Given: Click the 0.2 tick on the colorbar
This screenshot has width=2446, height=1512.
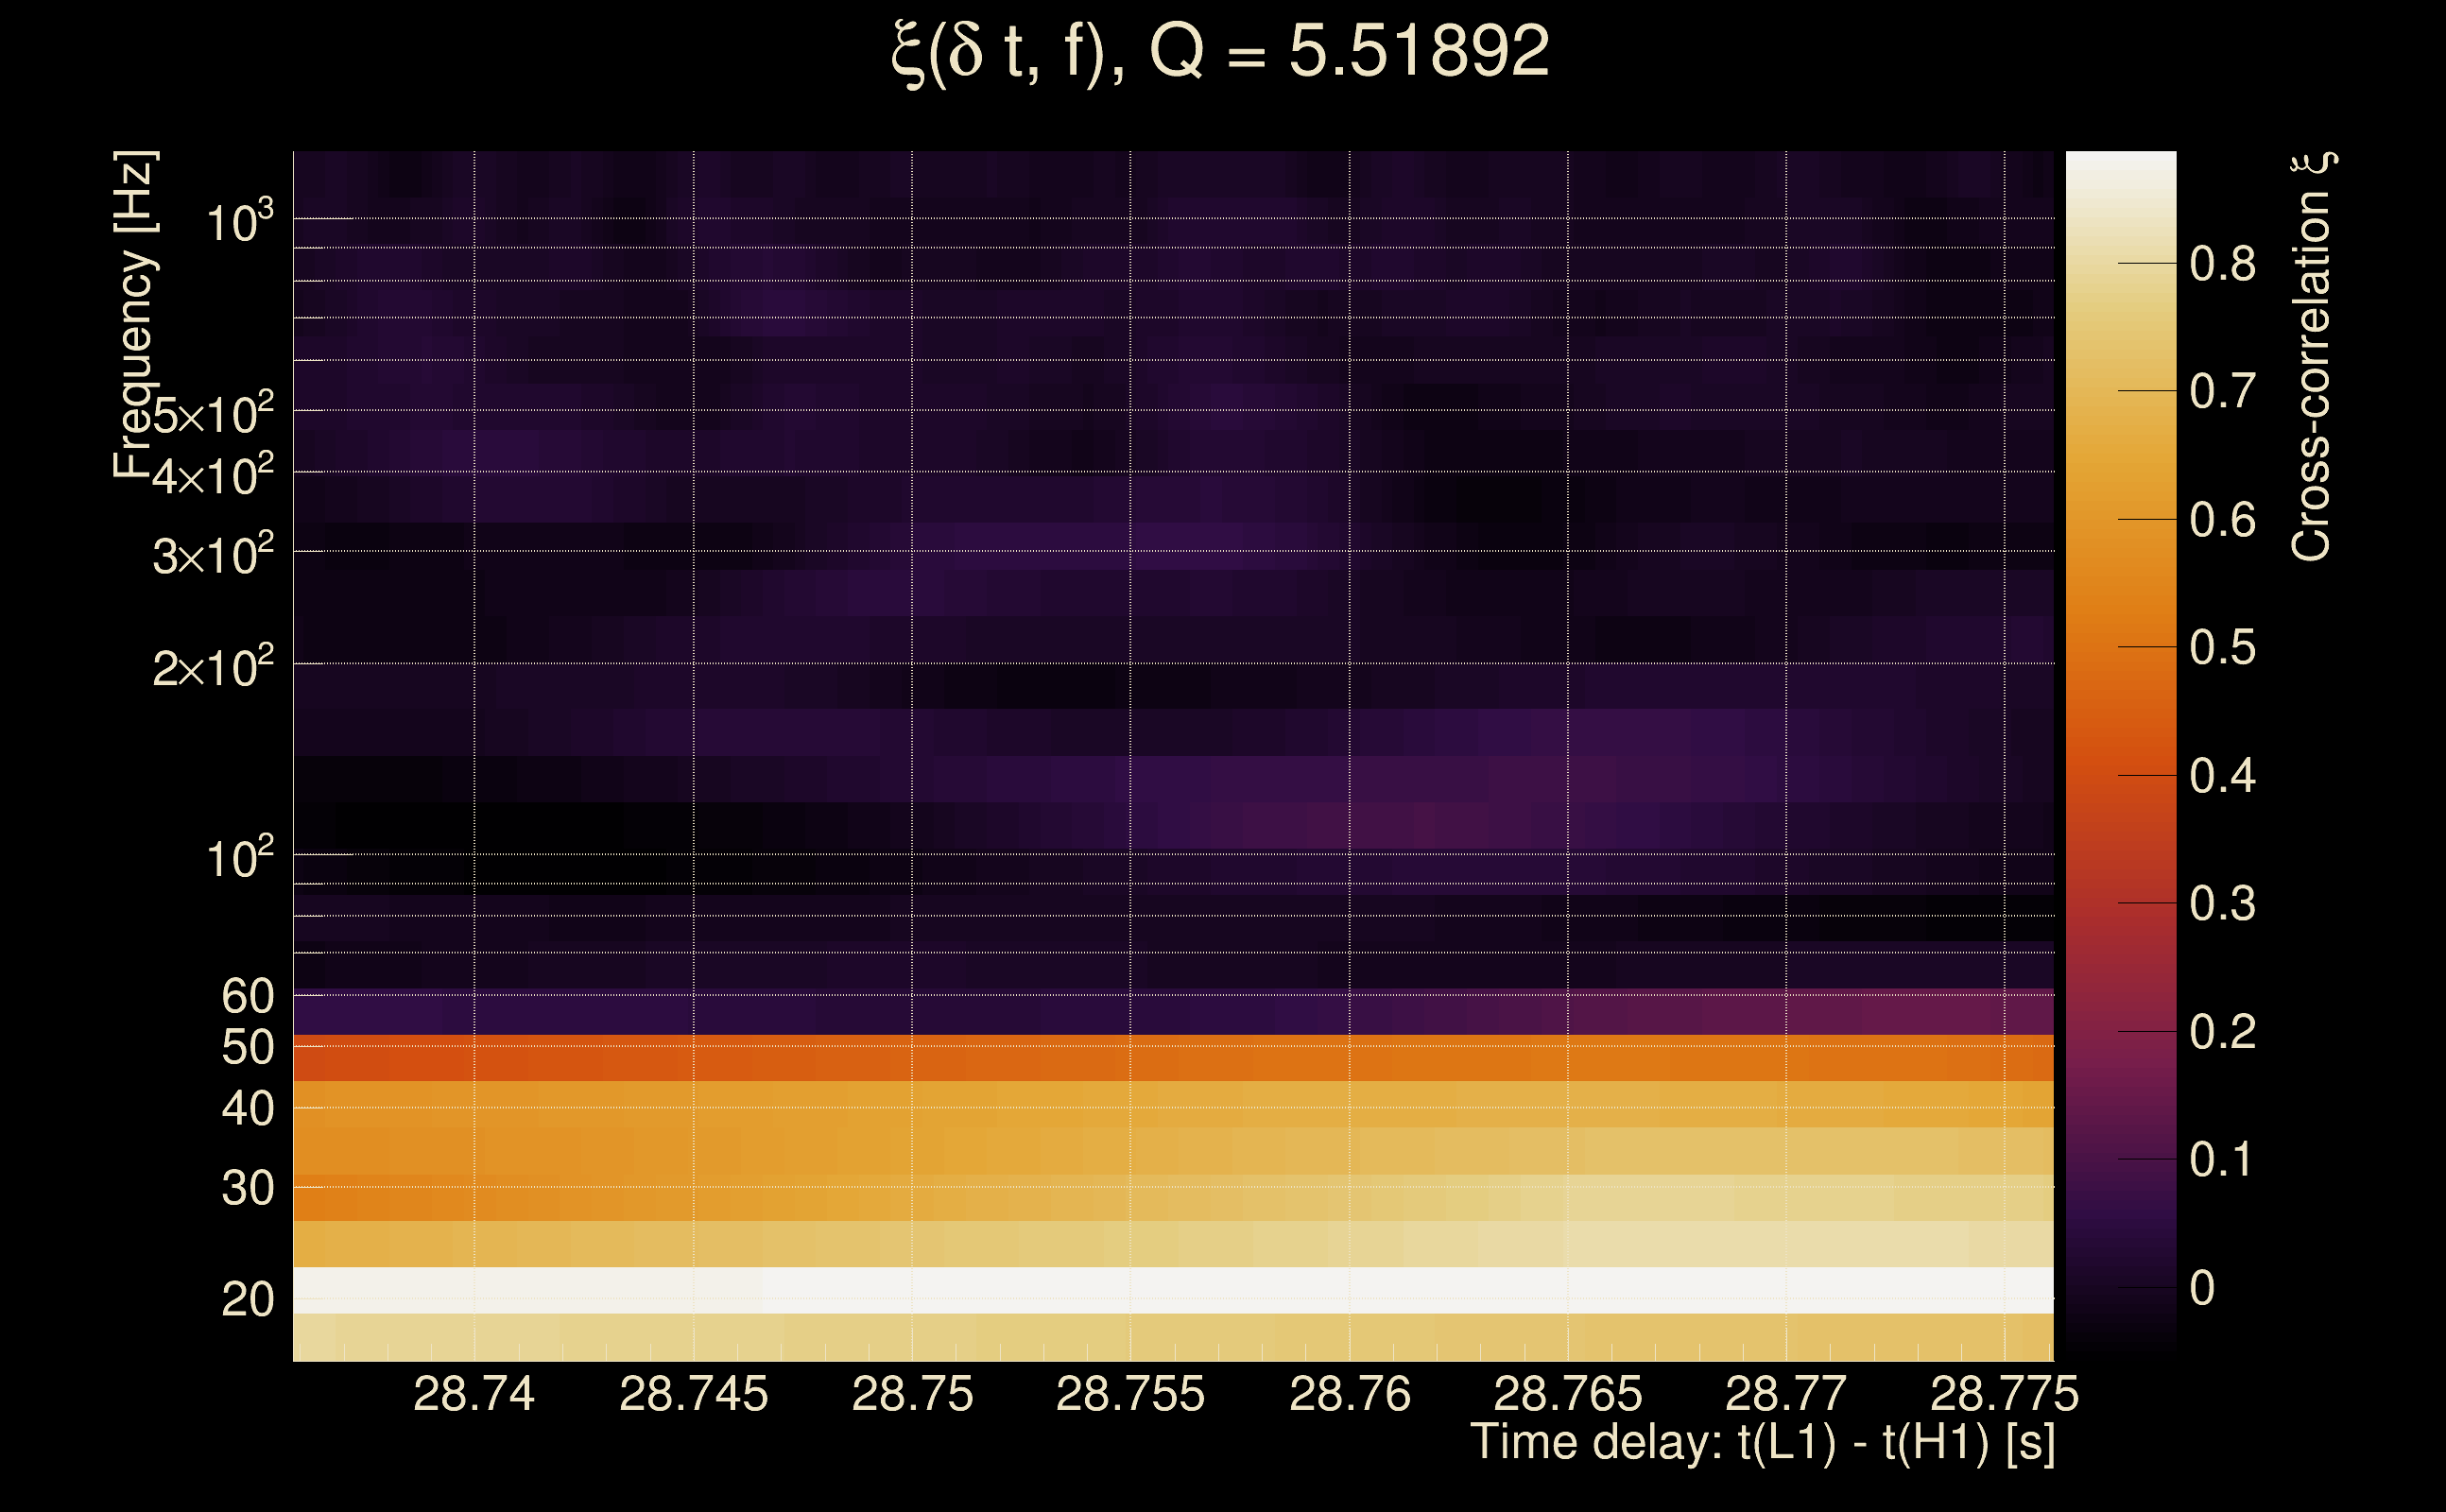Looking at the screenshot, I should click(x=2222, y=1032).
